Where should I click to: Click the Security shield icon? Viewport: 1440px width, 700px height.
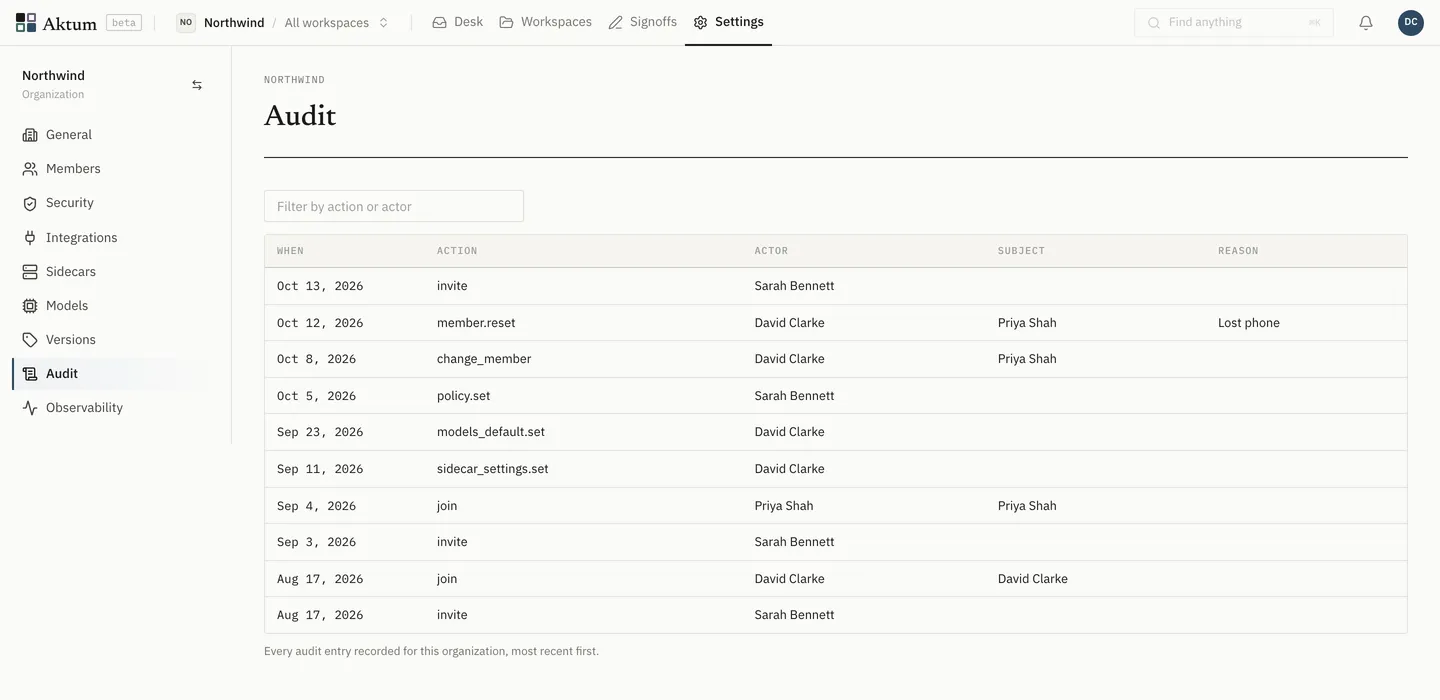(30, 203)
